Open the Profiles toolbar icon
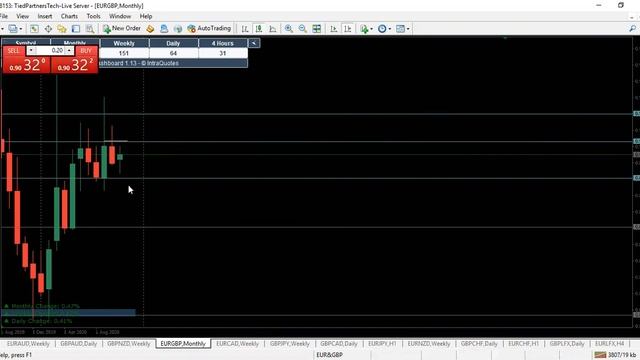The image size is (640, 360). [x=13, y=29]
